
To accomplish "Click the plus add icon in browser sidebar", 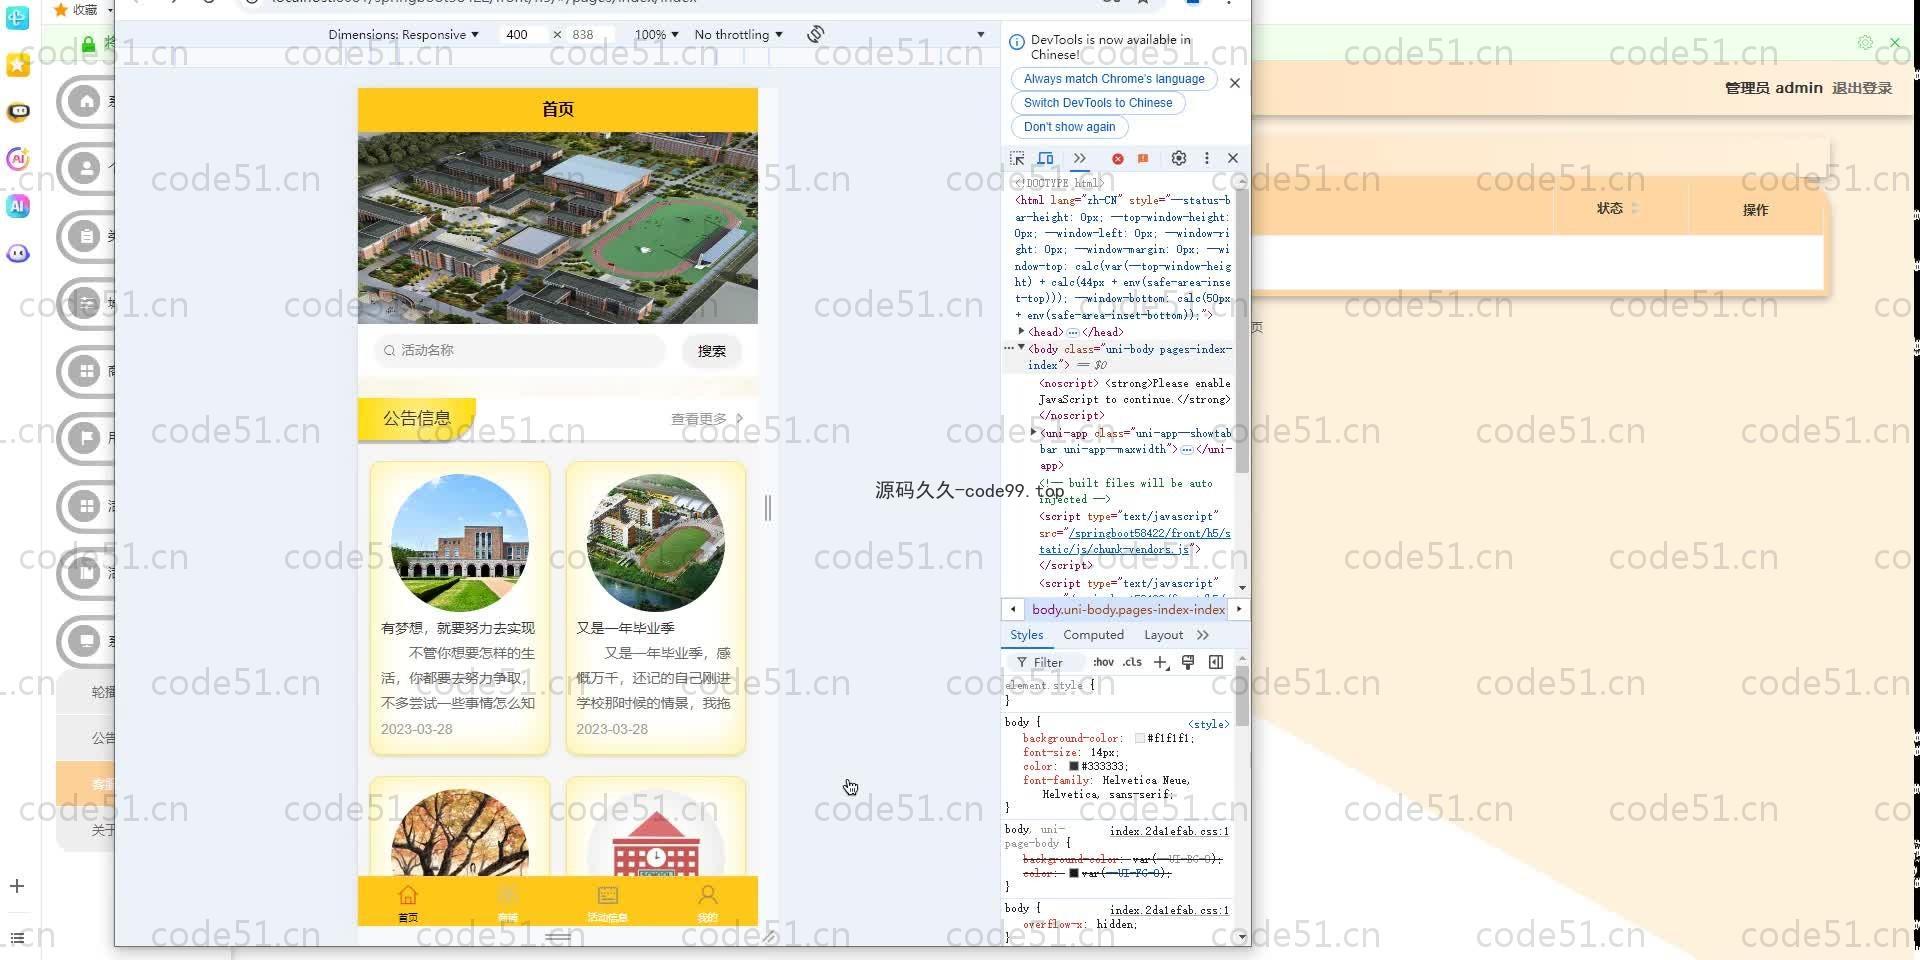I will coord(17,886).
